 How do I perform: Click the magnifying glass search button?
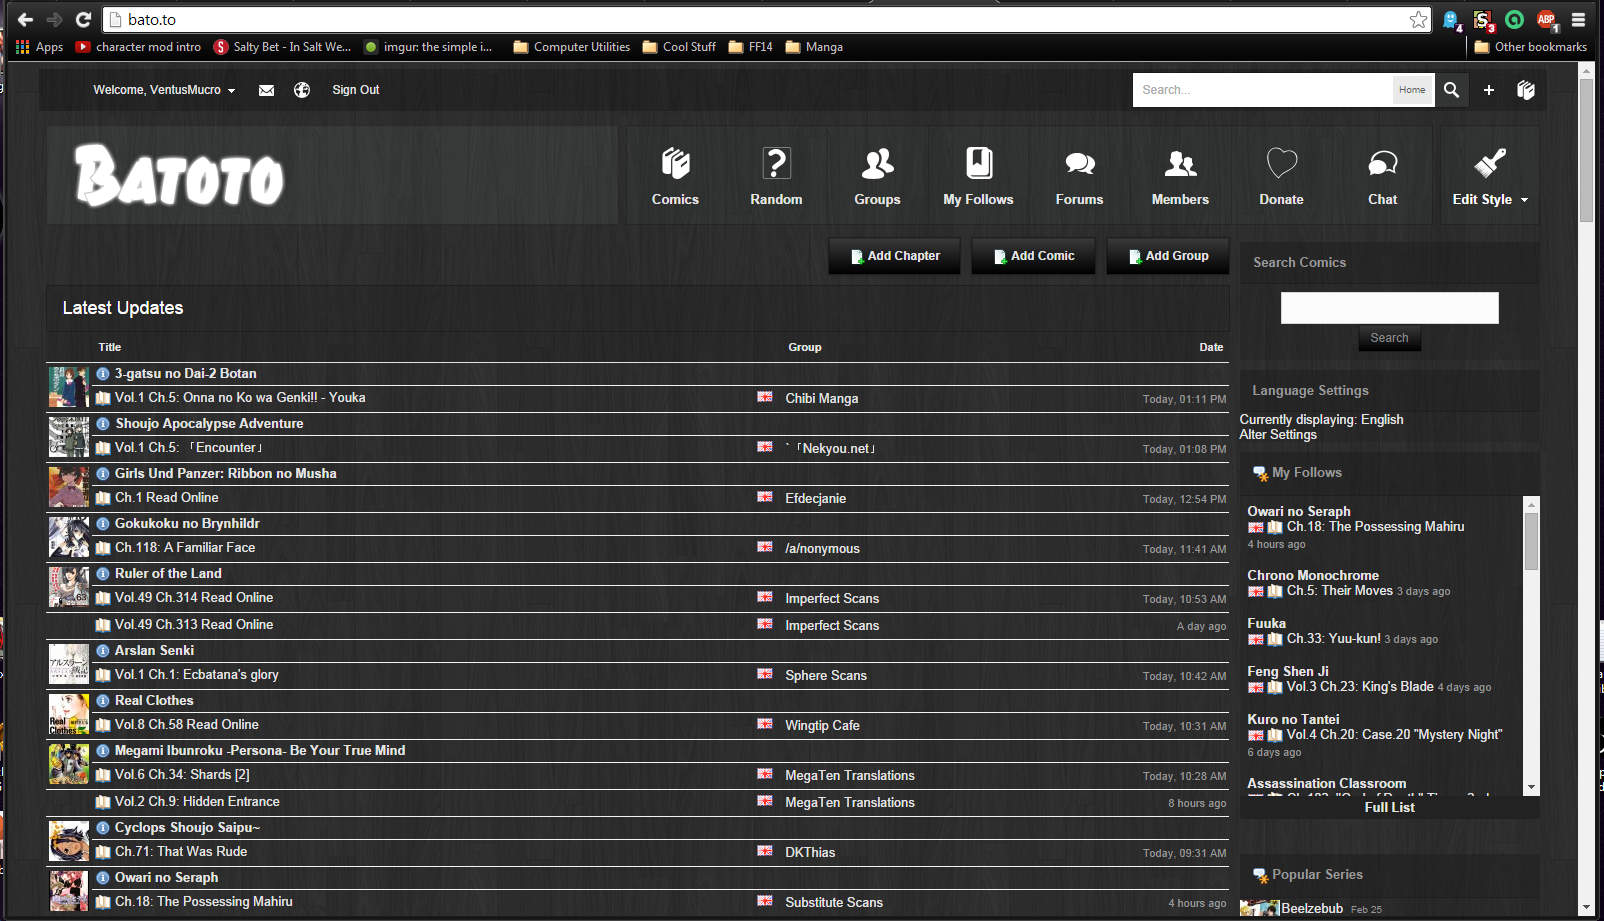pyautogui.click(x=1451, y=90)
